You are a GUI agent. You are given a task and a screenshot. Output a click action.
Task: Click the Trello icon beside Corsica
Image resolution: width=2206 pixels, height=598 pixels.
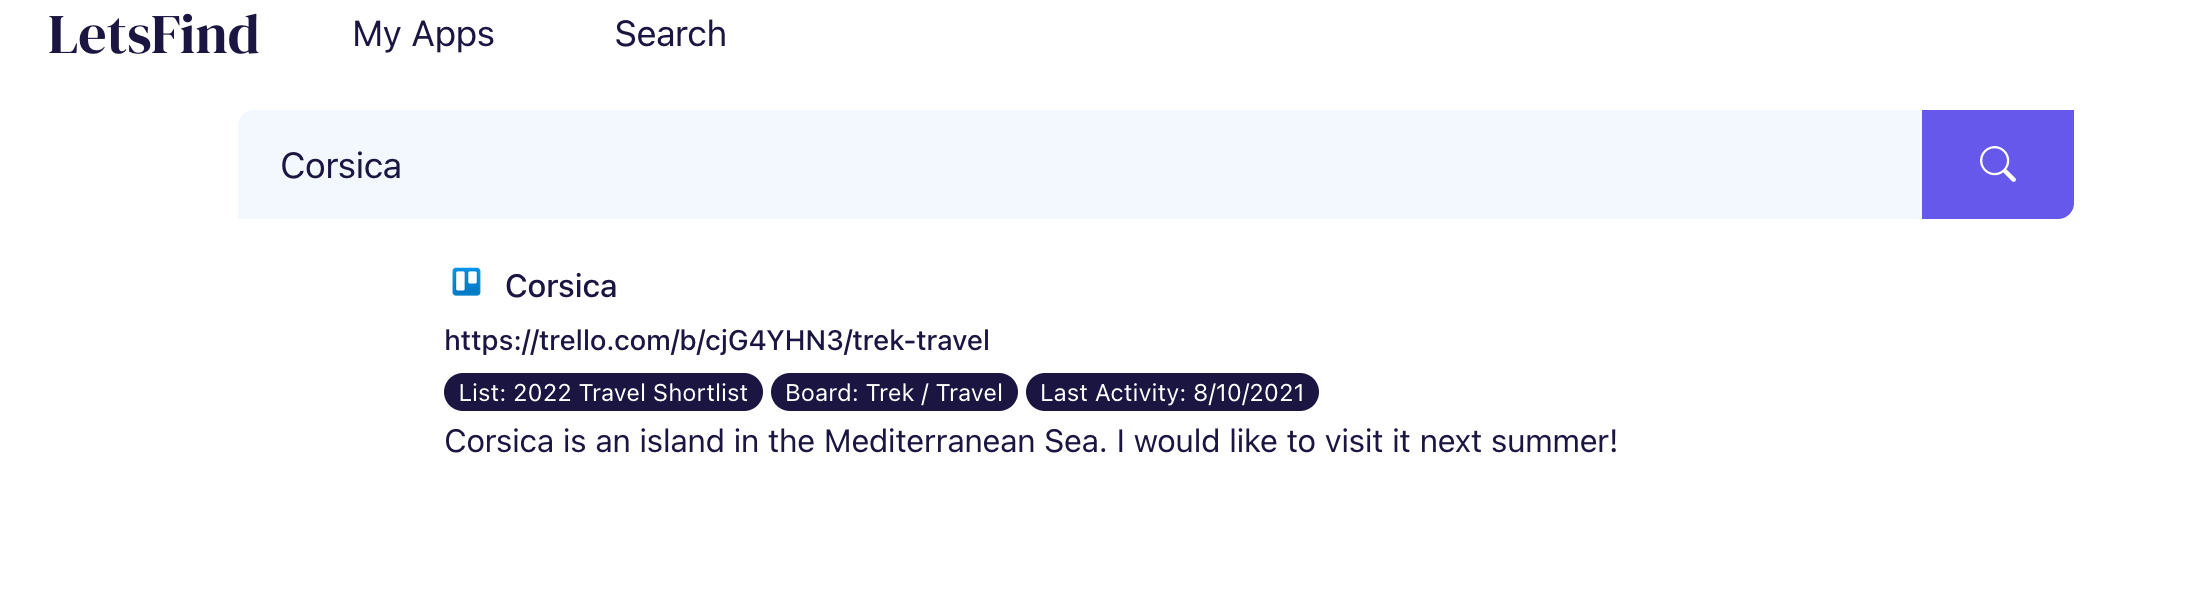click(x=466, y=282)
